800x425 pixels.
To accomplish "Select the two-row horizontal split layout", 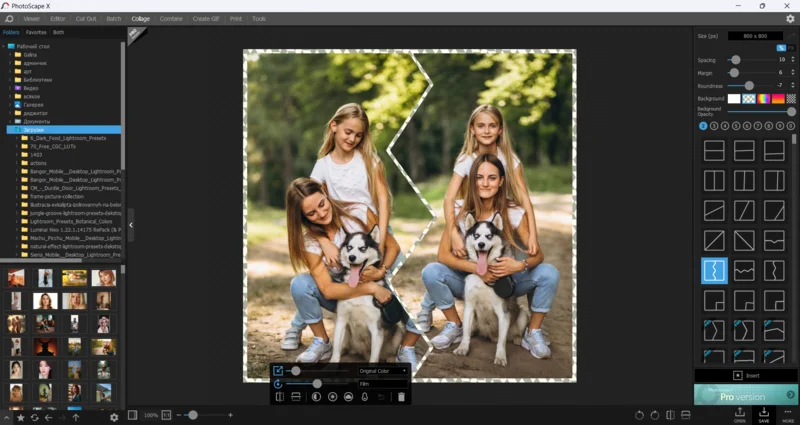I will 714,151.
